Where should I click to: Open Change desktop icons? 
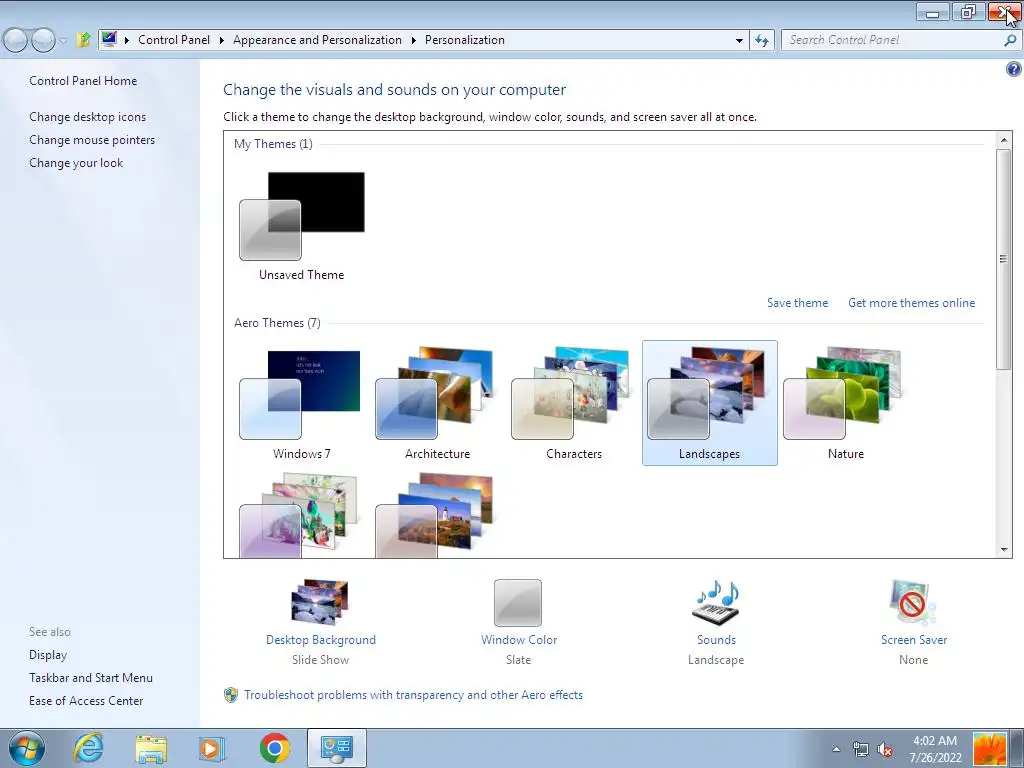(x=88, y=117)
